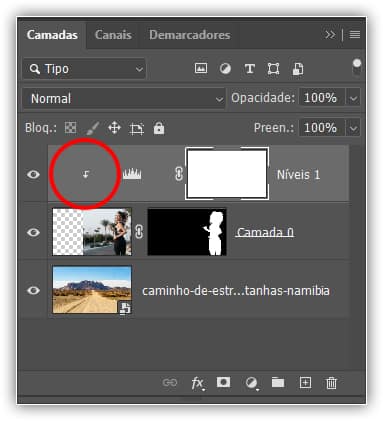
Task: Select the black silhouette mask of Camada 0
Action: (187, 232)
